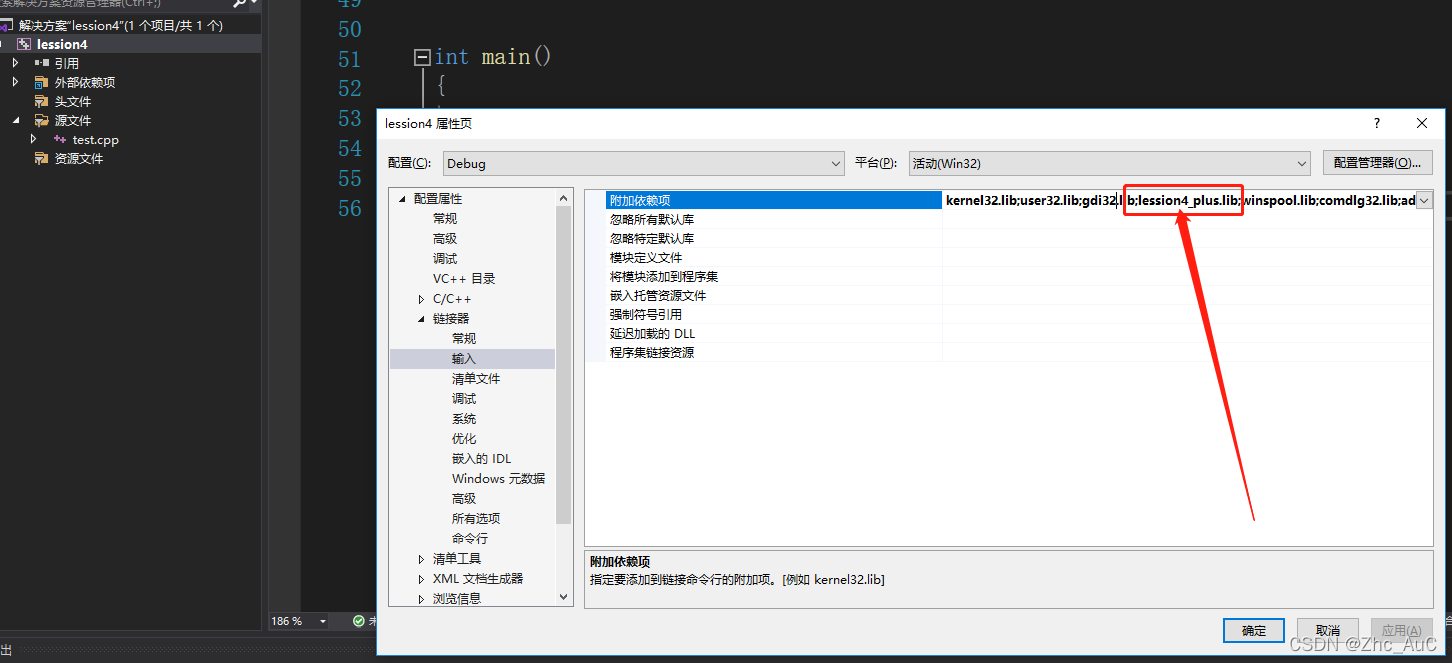1452x663 pixels.
Task: Click the green check status icon
Action: tap(358, 621)
